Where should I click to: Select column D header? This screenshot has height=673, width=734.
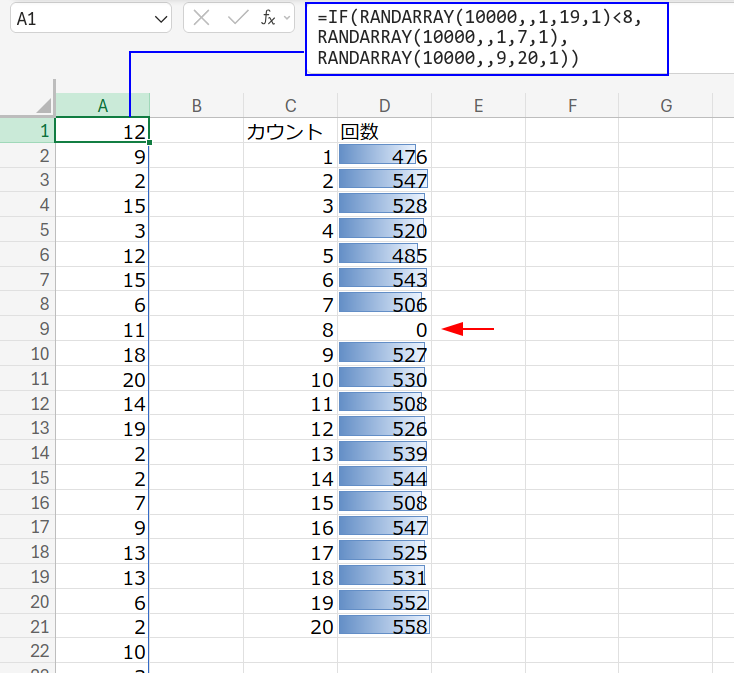(x=384, y=106)
